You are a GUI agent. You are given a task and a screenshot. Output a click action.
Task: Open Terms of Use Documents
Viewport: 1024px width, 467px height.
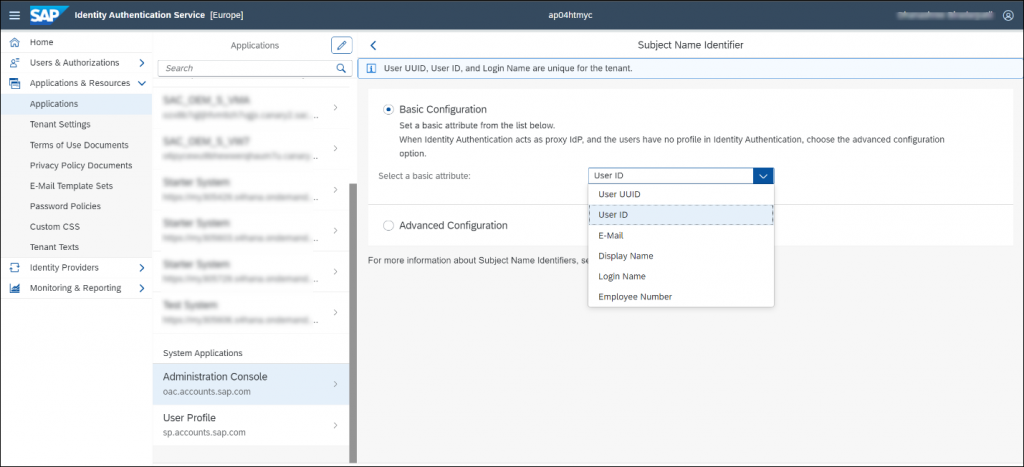[76, 145]
